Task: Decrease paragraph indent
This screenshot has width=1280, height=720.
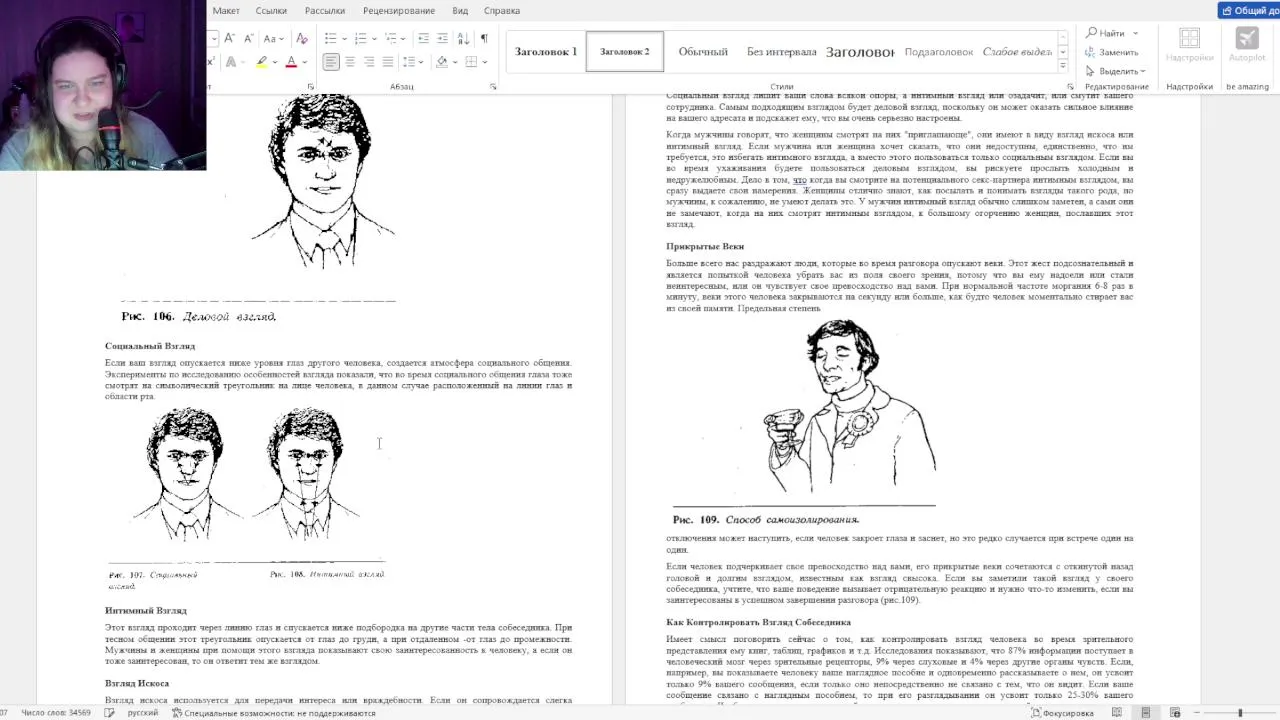Action: (x=423, y=38)
